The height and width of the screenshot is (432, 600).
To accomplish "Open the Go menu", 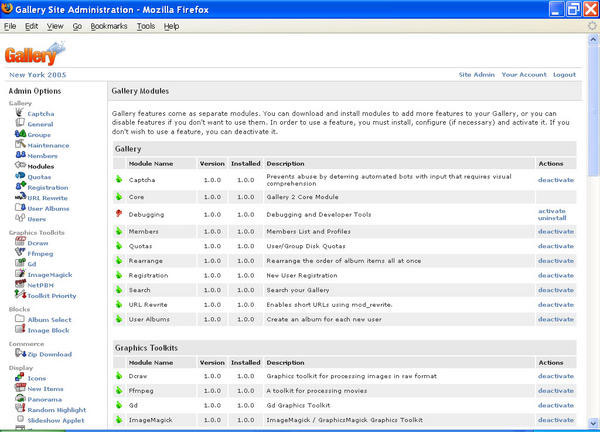I will click(77, 26).
